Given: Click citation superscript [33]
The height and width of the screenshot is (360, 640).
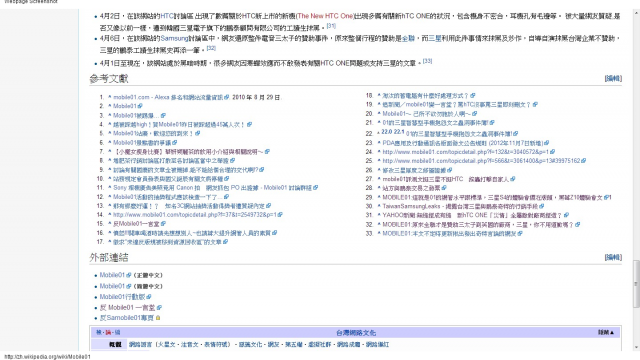Looking at the screenshot, I should point(427,61).
